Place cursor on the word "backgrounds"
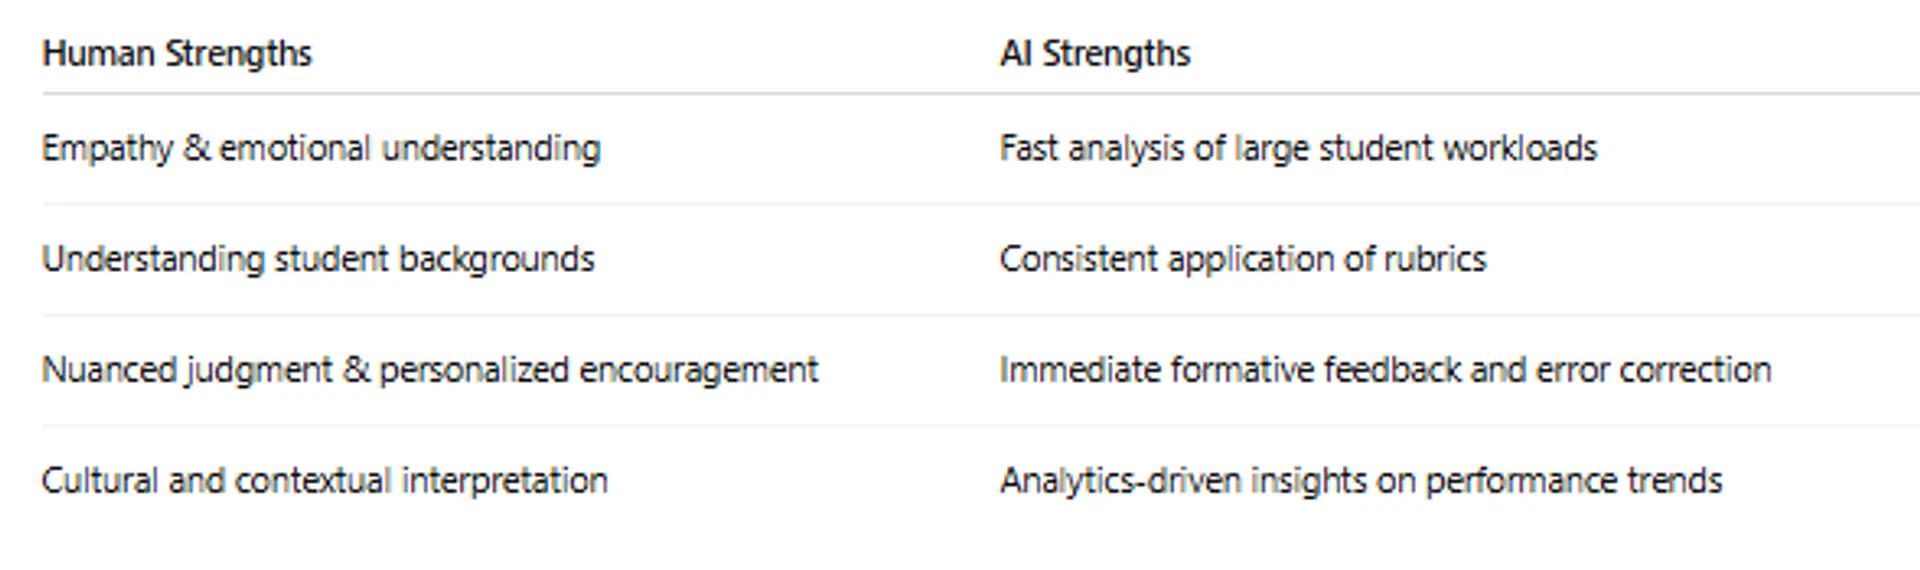The height and width of the screenshot is (570, 1920). [496, 260]
